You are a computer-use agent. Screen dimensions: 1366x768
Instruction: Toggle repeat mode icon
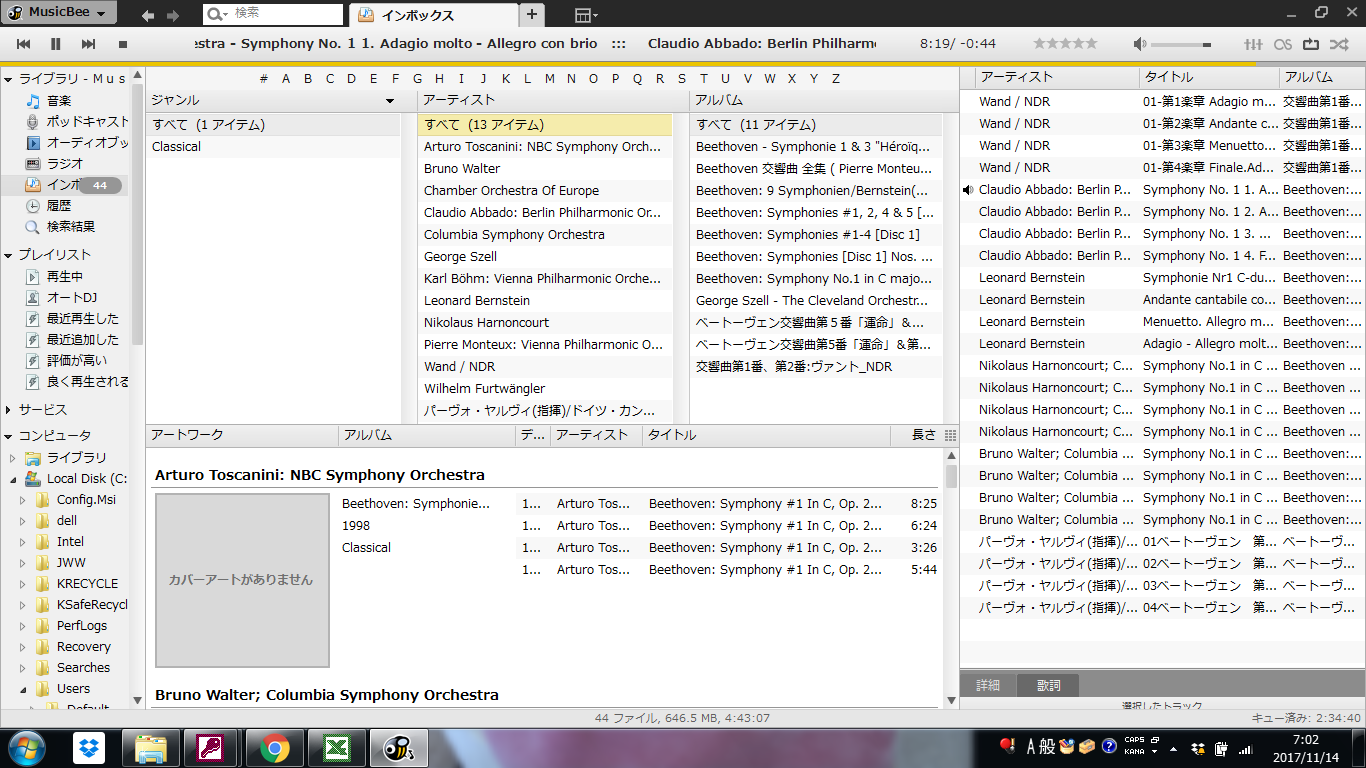(1311, 44)
